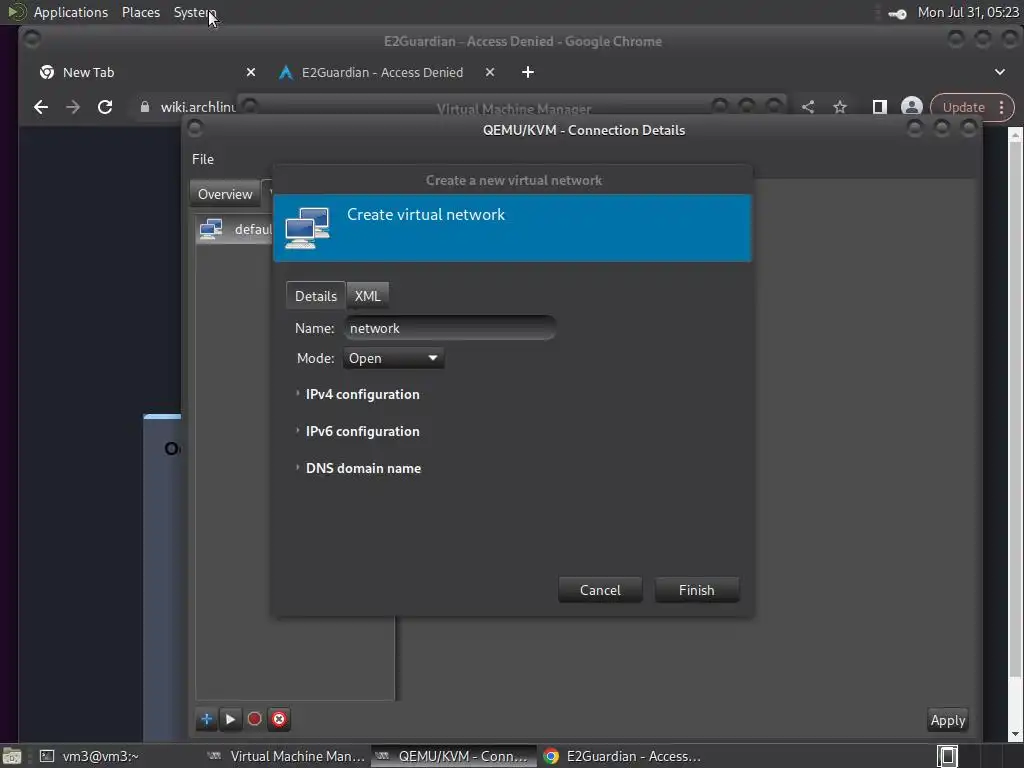This screenshot has width=1024, height=768.
Task: Start the selected network with play icon
Action: click(x=231, y=719)
